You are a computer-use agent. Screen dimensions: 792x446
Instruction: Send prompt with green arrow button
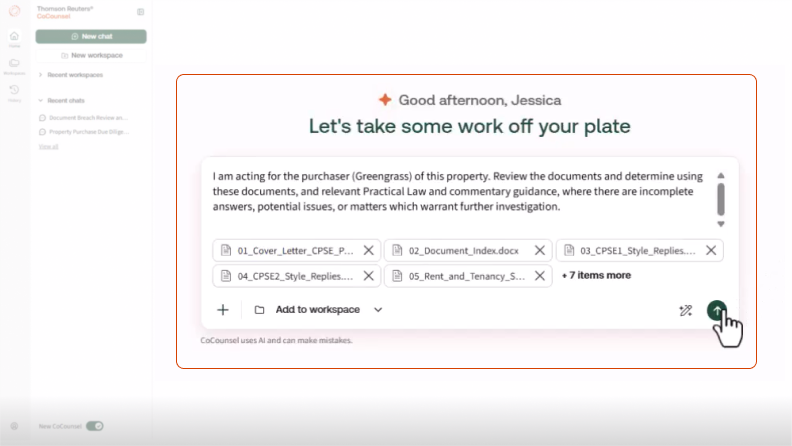click(x=716, y=310)
